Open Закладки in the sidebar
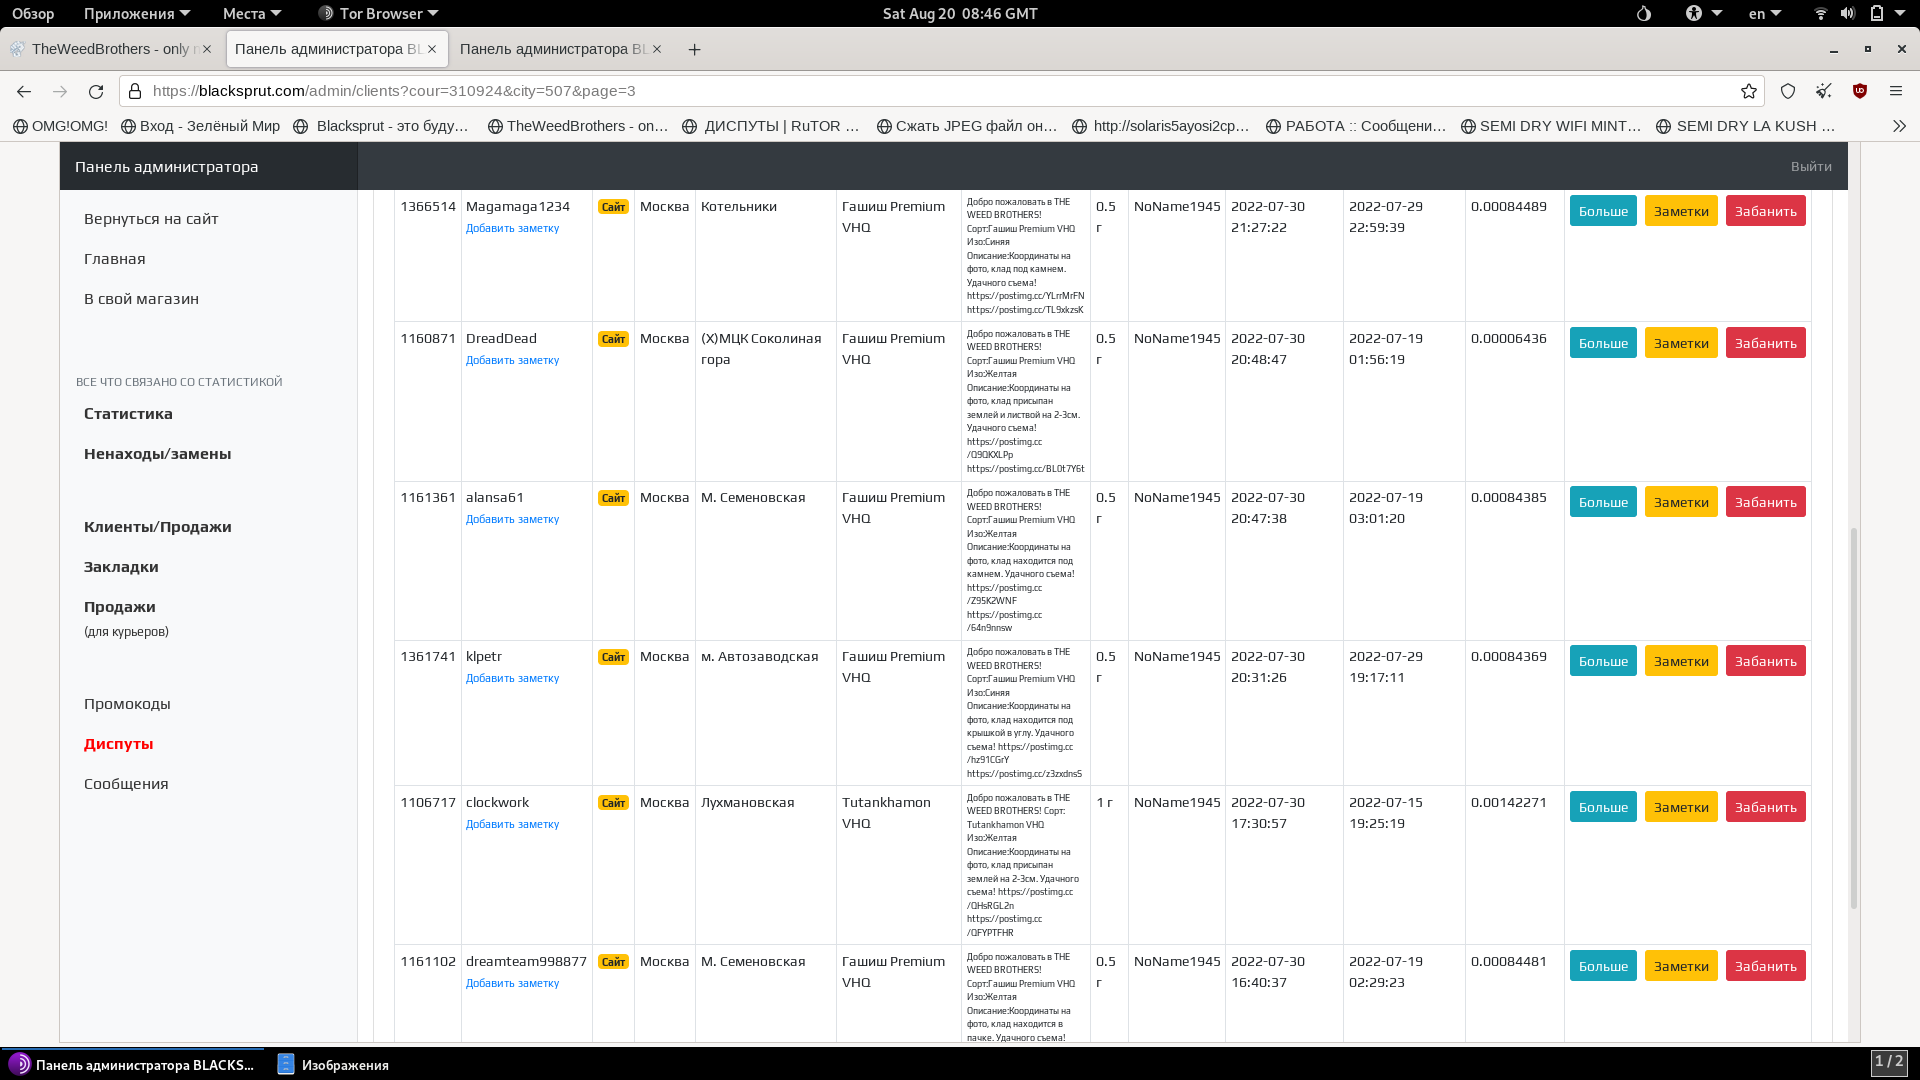Image resolution: width=1920 pixels, height=1080 pixels. pyautogui.click(x=121, y=567)
